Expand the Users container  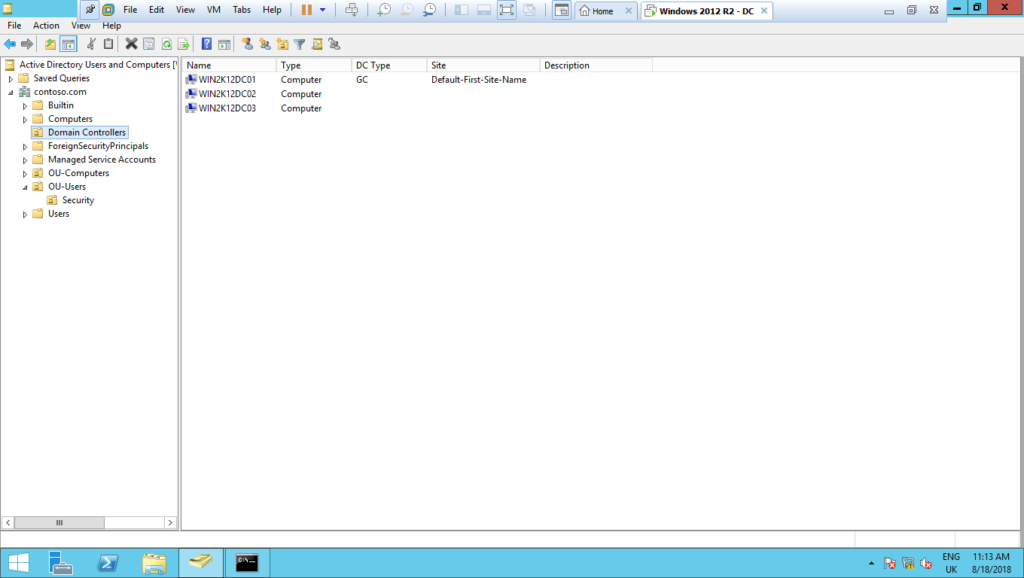pyautogui.click(x=25, y=214)
